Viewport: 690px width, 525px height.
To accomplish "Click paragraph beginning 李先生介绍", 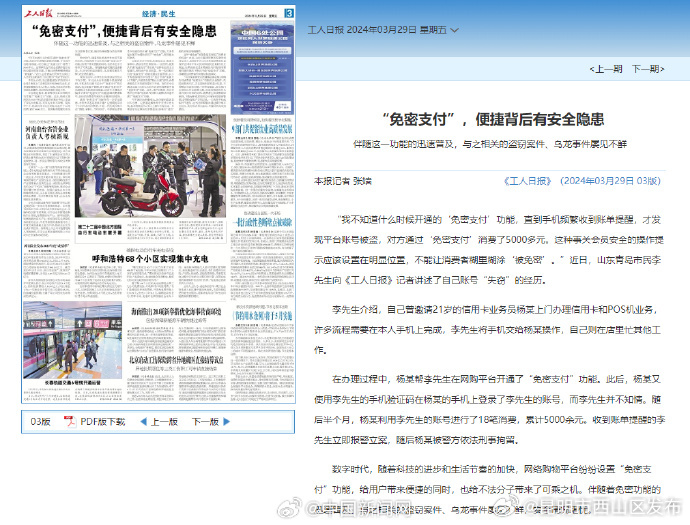I will point(489,330).
